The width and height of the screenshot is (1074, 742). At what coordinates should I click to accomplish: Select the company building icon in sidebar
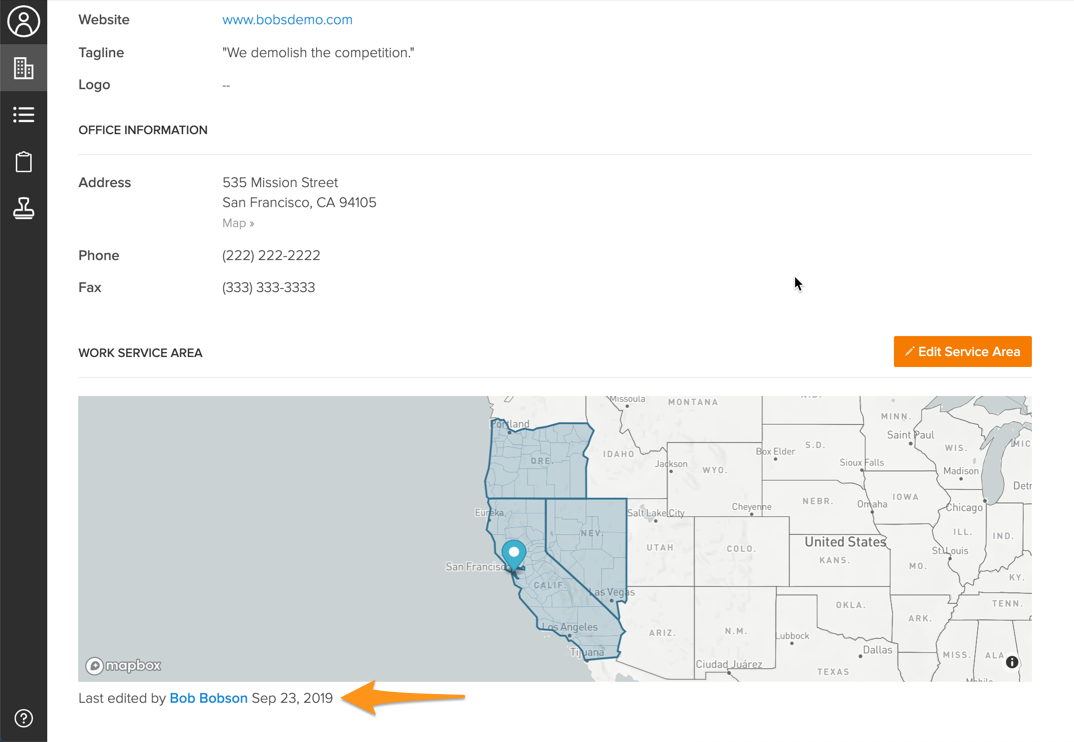[23, 68]
